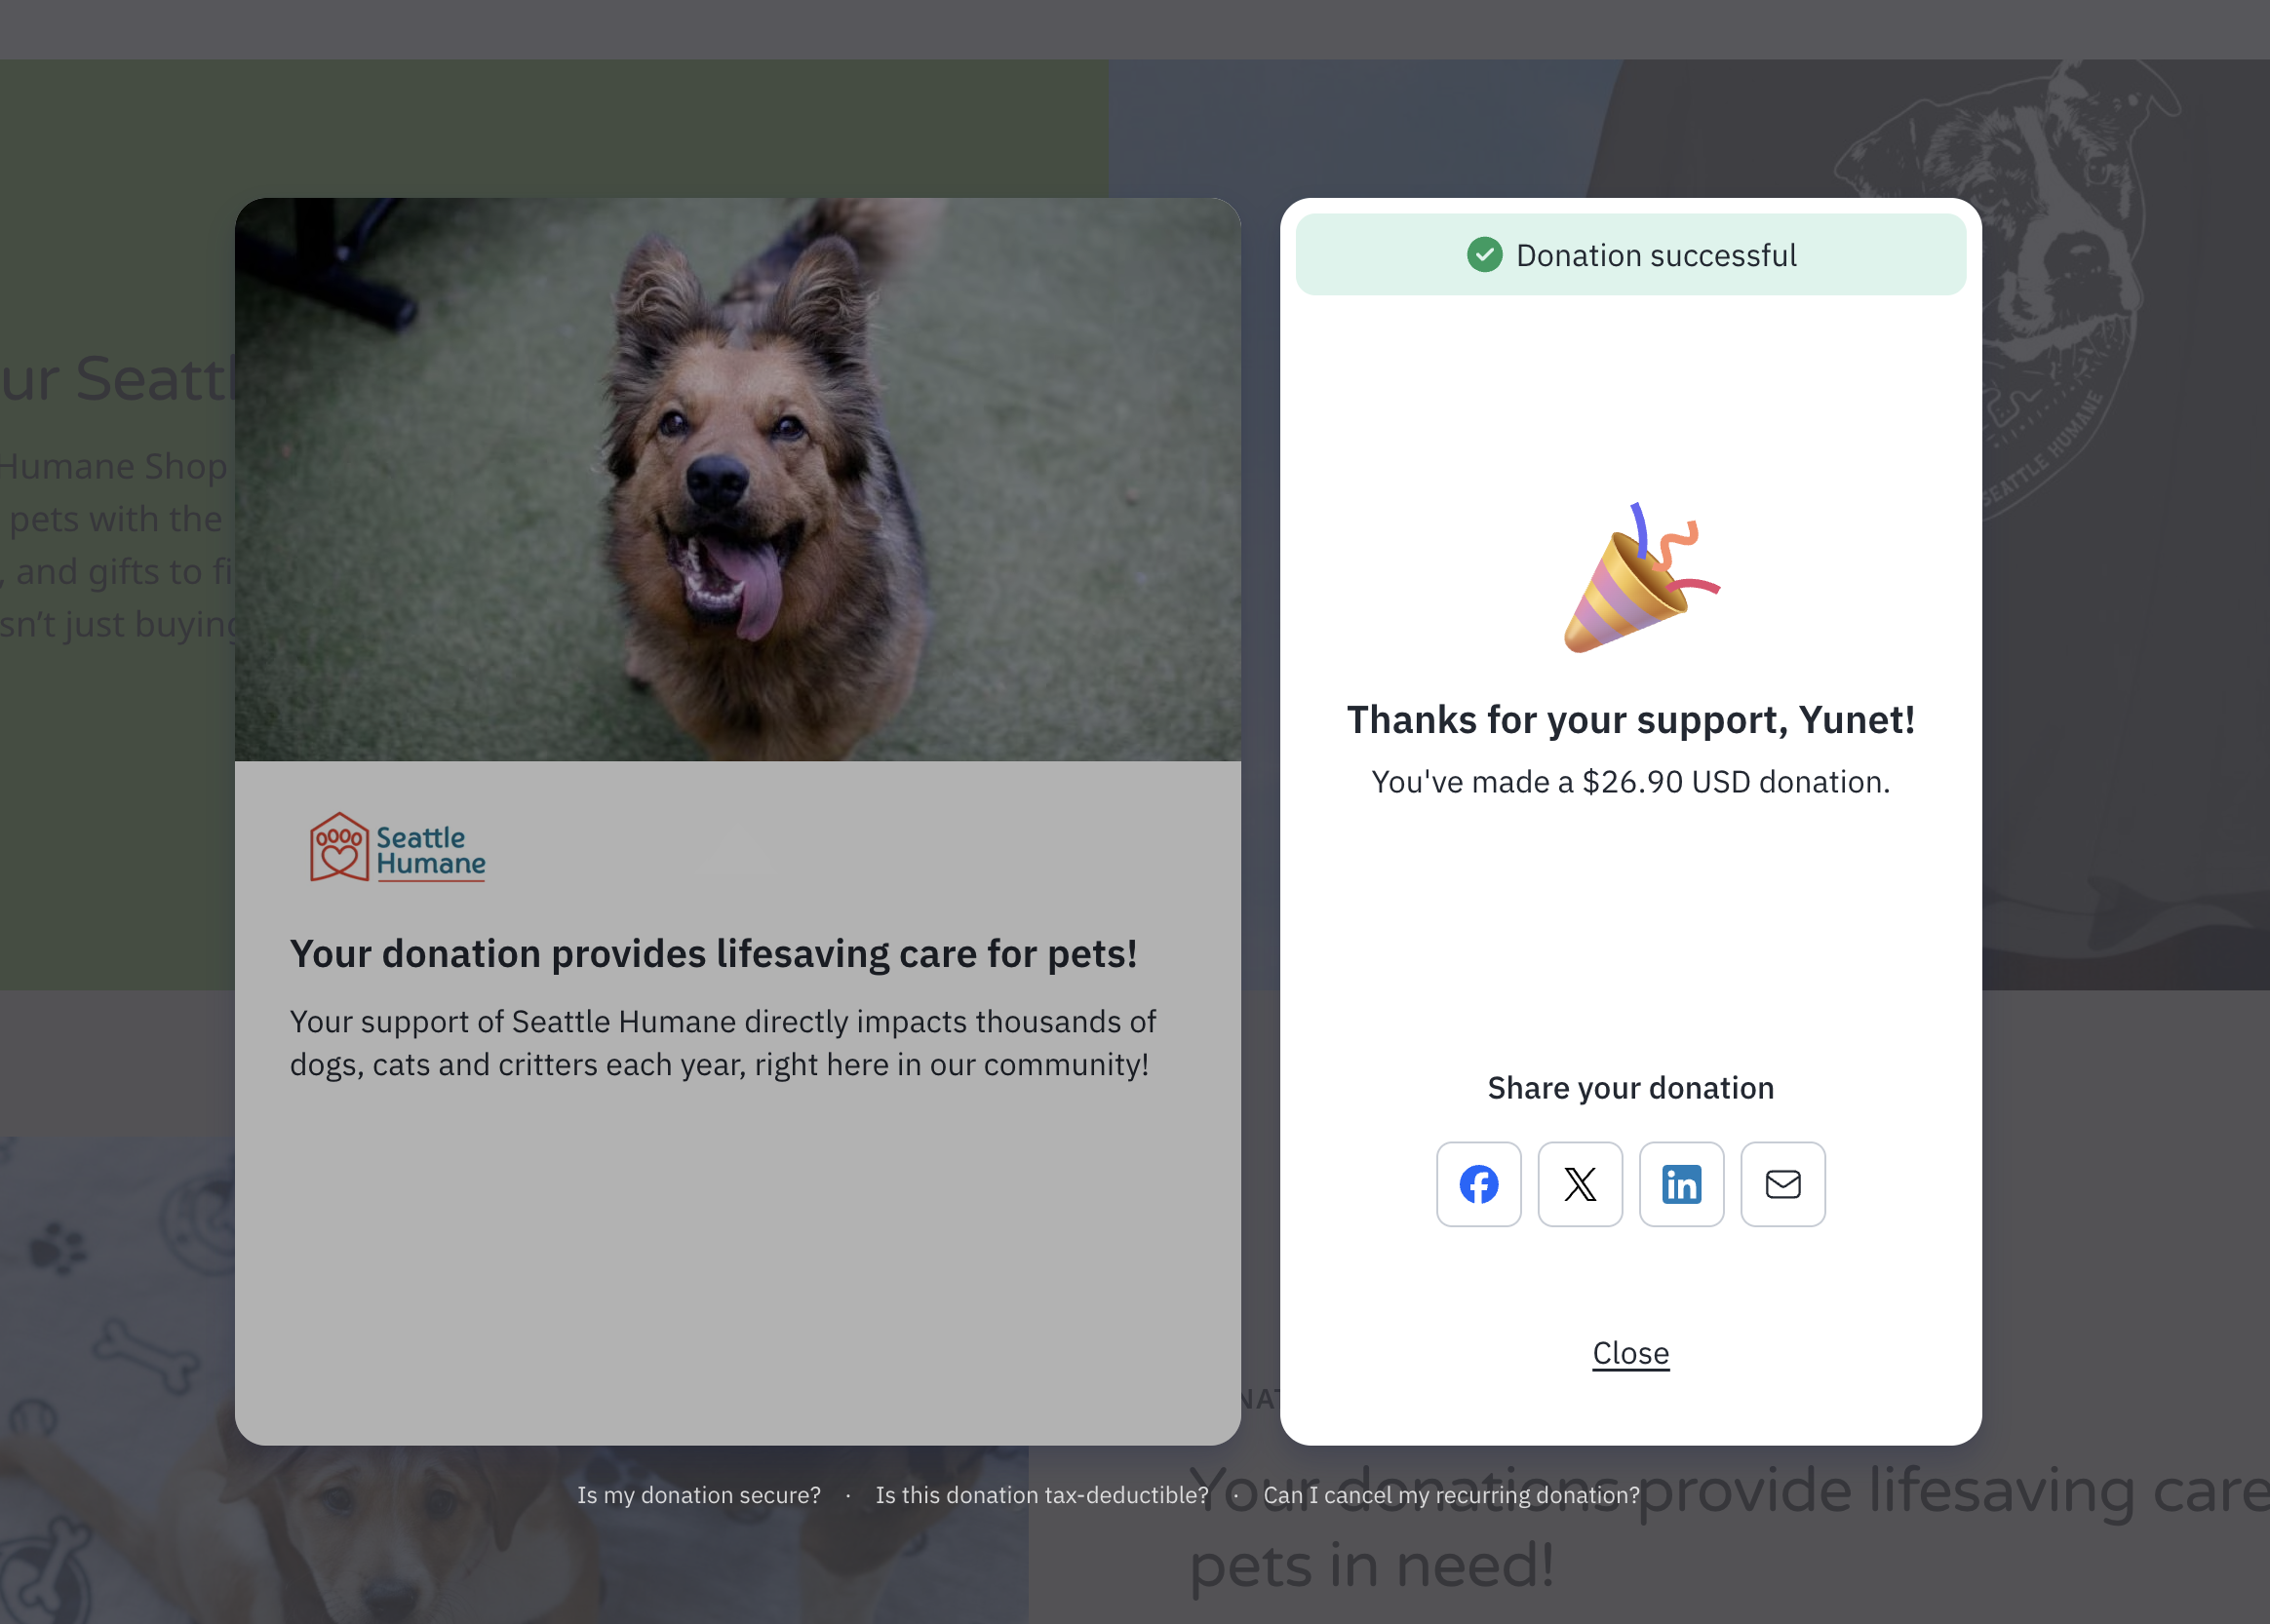Viewport: 2270px width, 1624px height.
Task: Close the donation confirmation dialog
Action: [1630, 1353]
